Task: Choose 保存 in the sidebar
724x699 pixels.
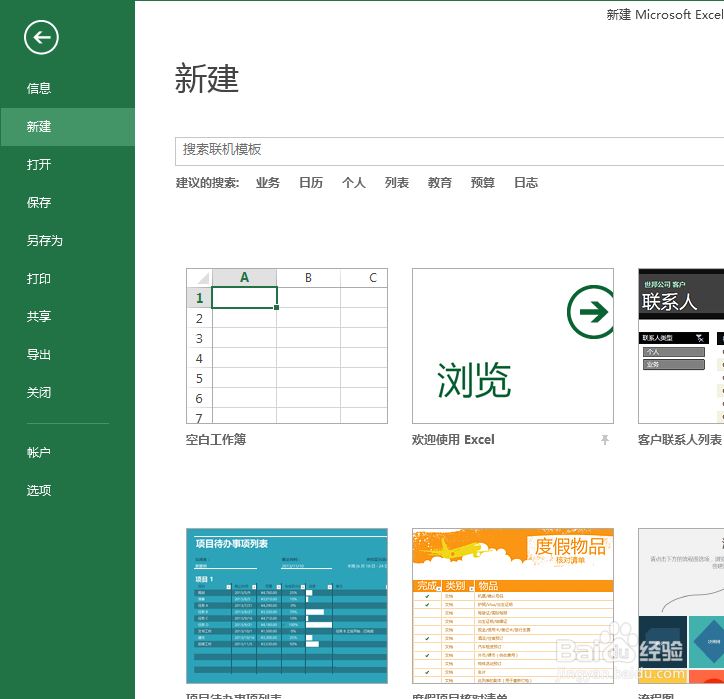Action: point(39,202)
